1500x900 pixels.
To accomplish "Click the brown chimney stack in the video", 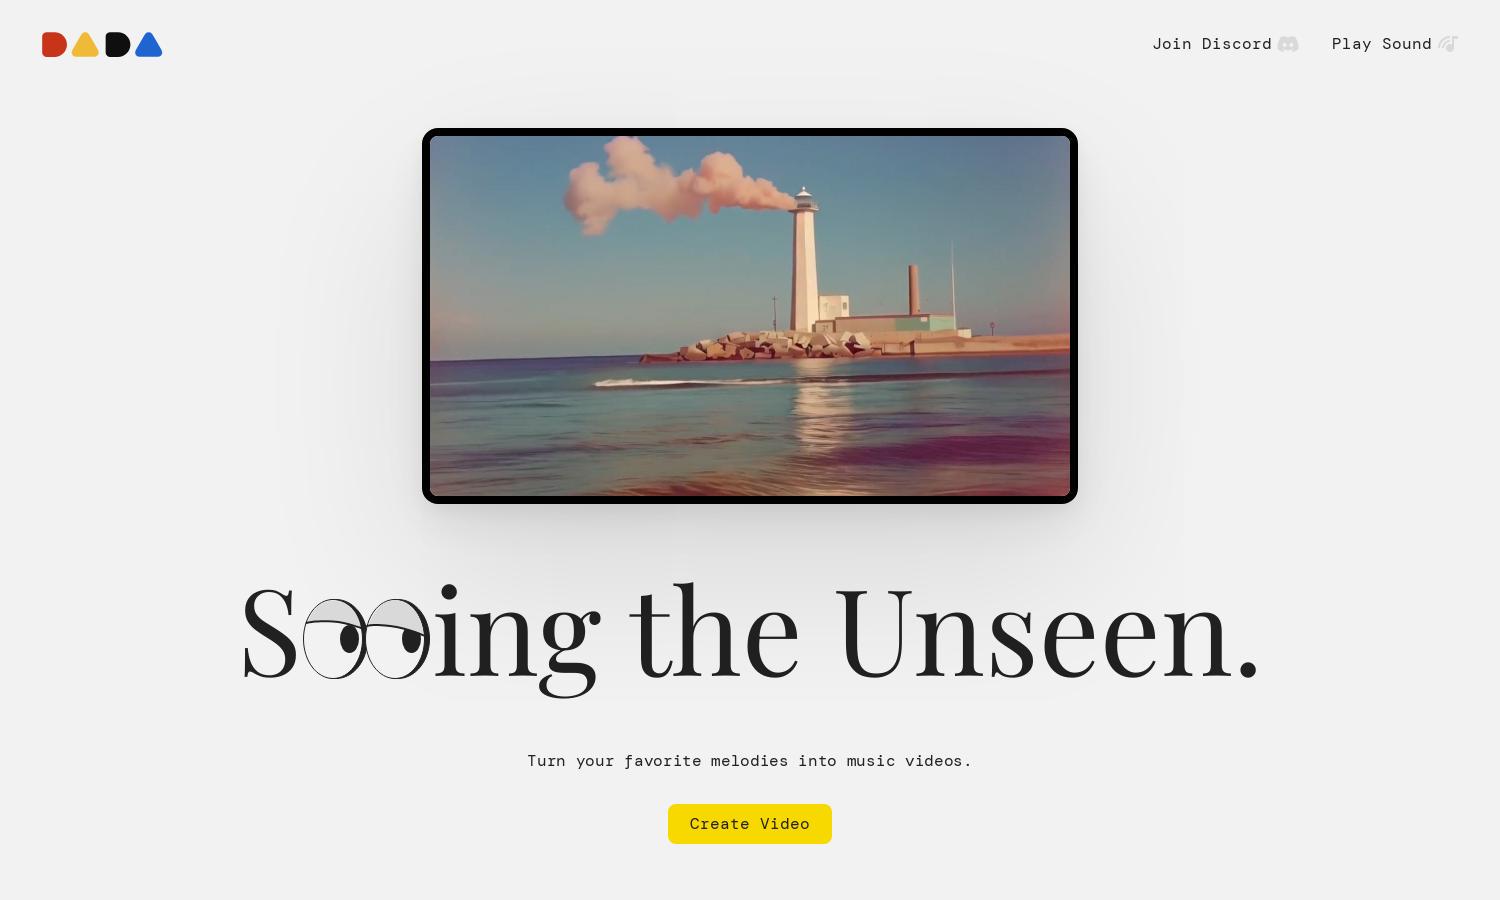I will [x=913, y=290].
